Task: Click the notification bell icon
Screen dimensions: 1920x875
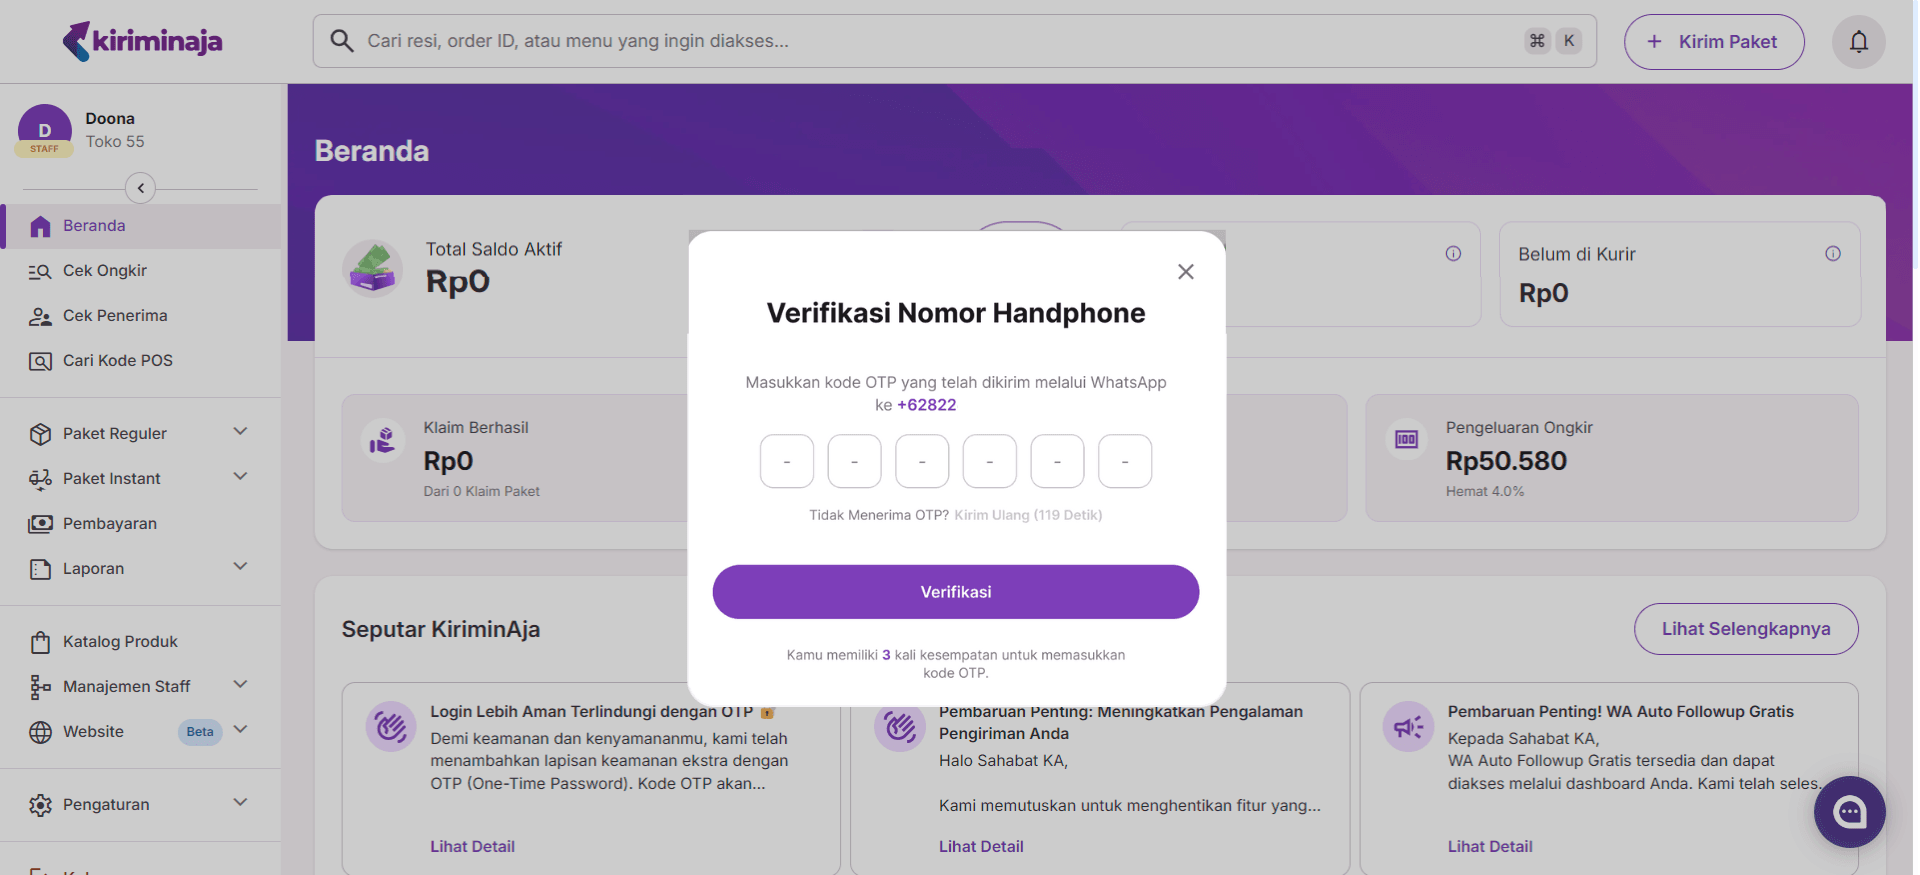Action: pyautogui.click(x=1858, y=42)
